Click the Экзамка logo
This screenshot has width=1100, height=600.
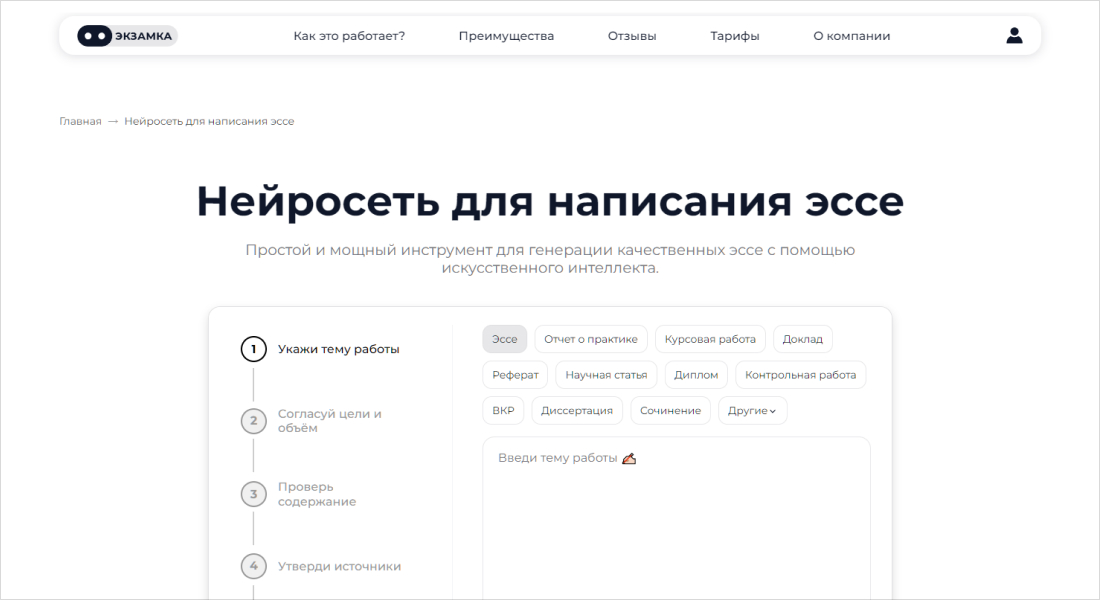pyautogui.click(x=127, y=36)
